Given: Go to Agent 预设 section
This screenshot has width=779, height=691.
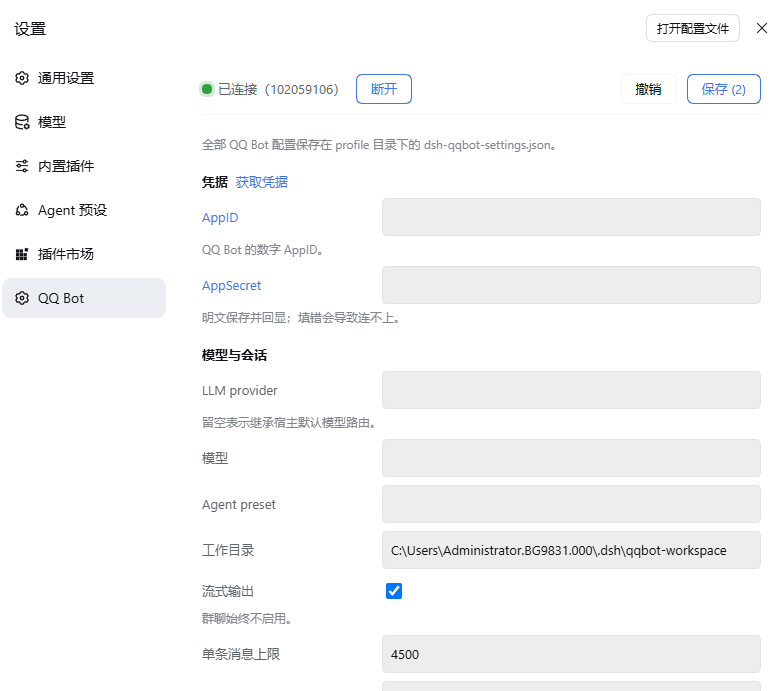Looking at the screenshot, I should coord(84,210).
